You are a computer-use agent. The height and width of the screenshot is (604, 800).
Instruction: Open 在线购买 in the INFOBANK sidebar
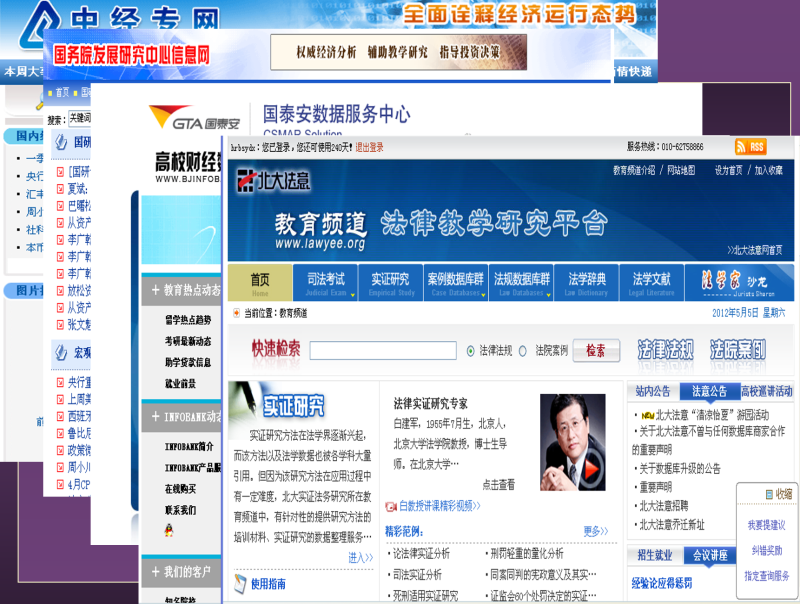pos(180,489)
